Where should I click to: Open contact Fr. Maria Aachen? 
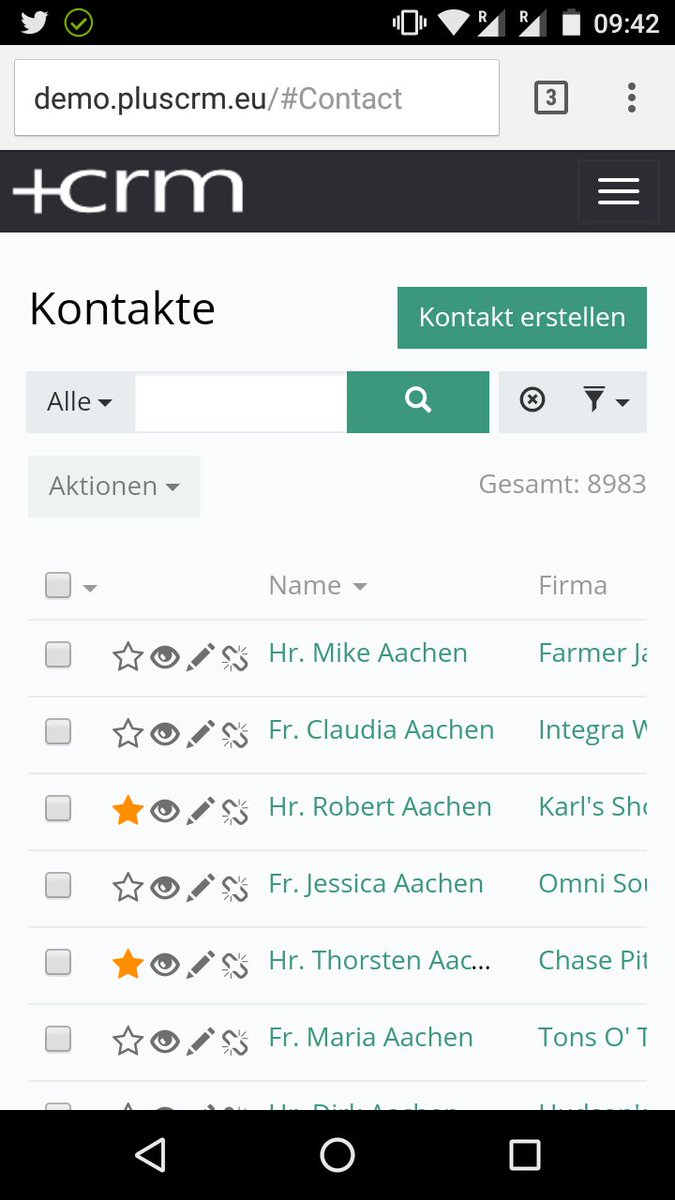coord(371,1038)
